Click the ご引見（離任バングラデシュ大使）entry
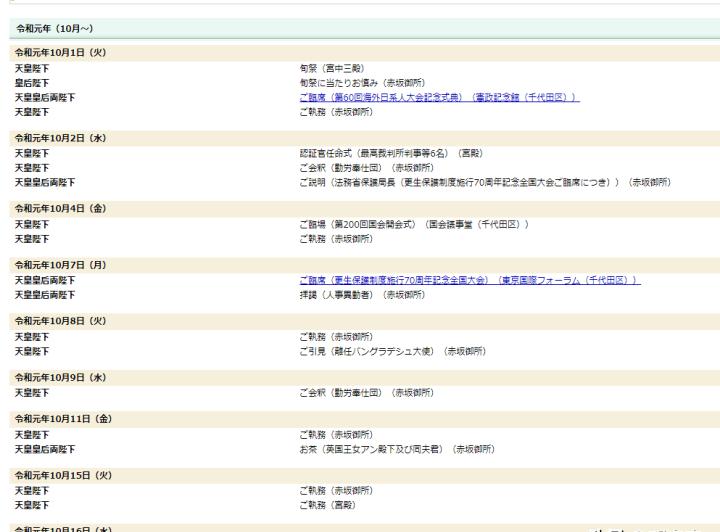 point(393,352)
